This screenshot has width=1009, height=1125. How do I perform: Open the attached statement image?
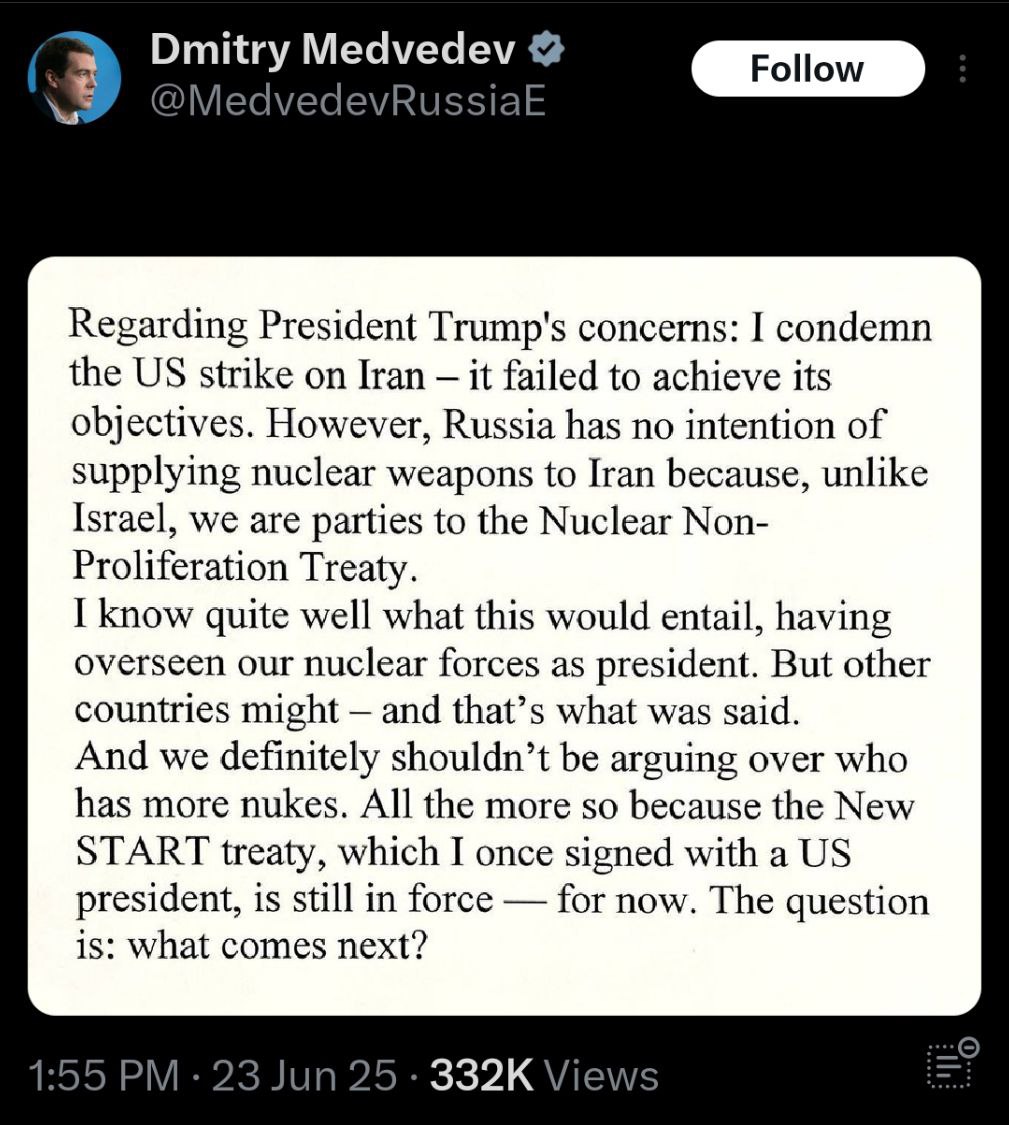[504, 636]
